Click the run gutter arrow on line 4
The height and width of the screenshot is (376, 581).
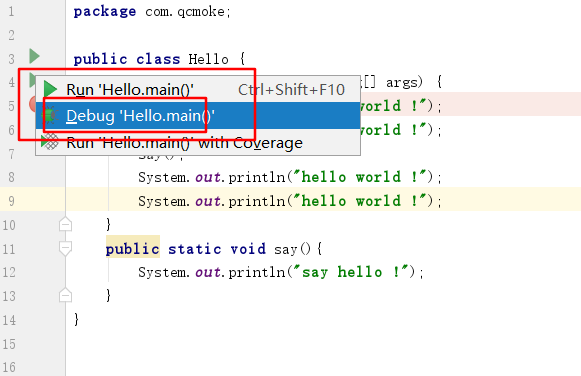click(32, 80)
